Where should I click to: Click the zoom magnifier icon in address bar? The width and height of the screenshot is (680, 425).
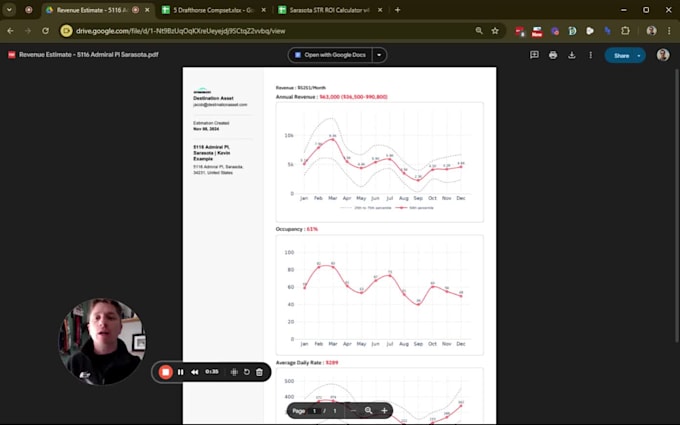pyautogui.click(x=479, y=31)
